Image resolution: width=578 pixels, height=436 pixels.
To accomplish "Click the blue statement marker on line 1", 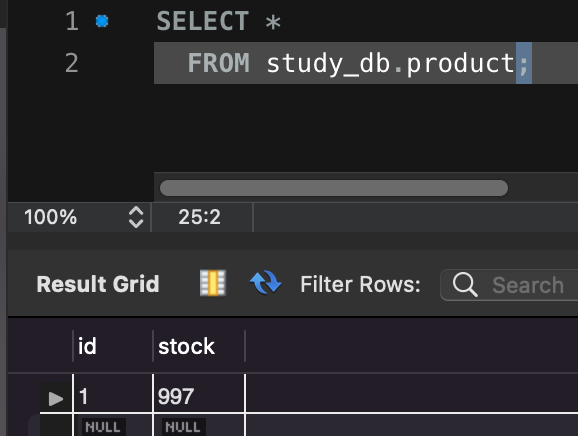I will click(x=102, y=21).
